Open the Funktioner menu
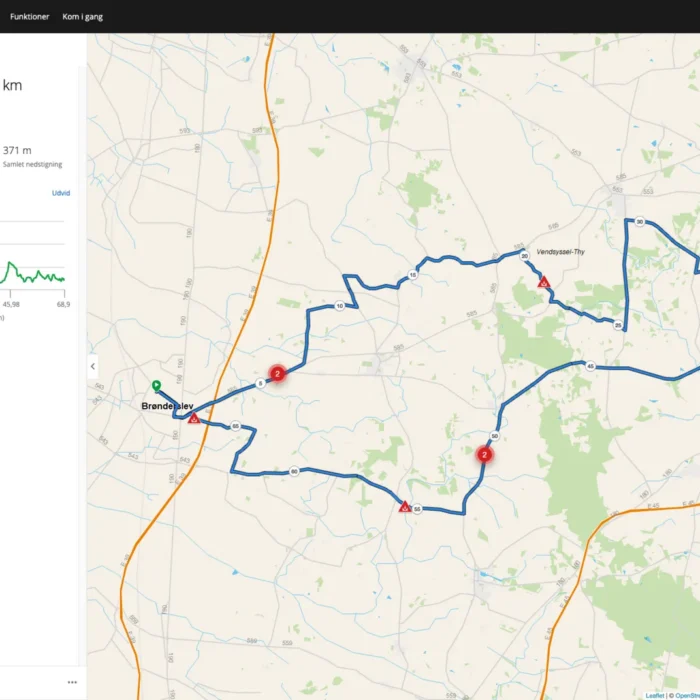This screenshot has width=700, height=700. pos(30,17)
